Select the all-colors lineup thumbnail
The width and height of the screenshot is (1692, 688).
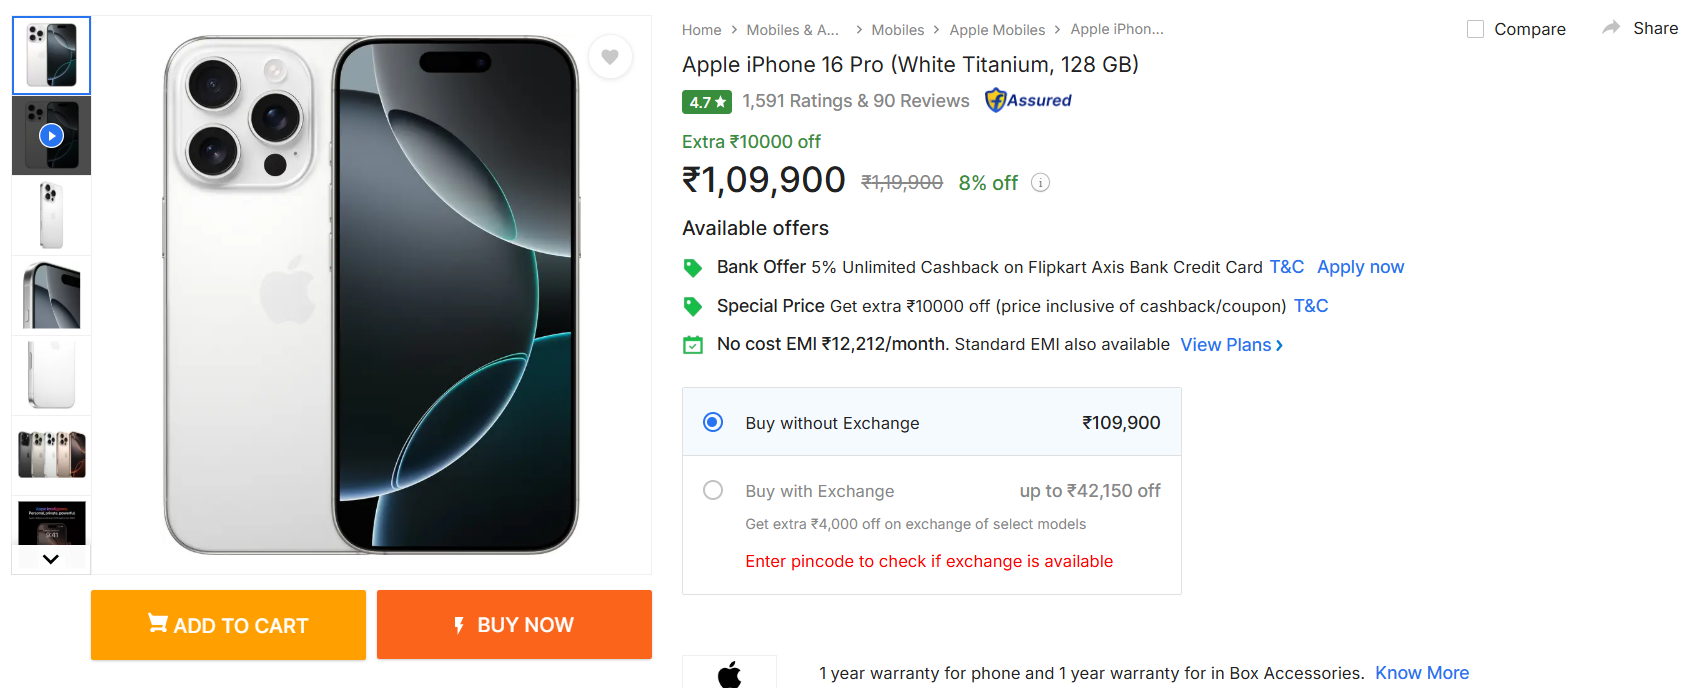[x=51, y=455]
